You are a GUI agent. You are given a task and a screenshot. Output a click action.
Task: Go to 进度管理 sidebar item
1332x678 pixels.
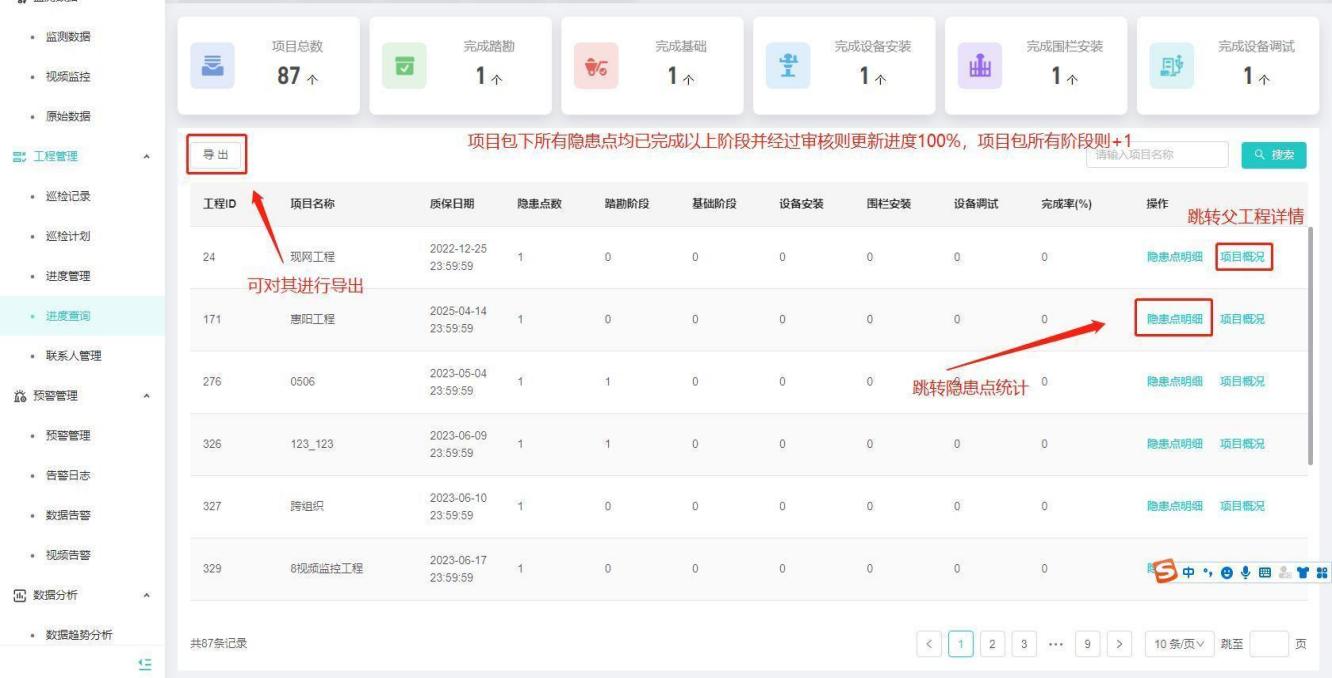point(64,276)
